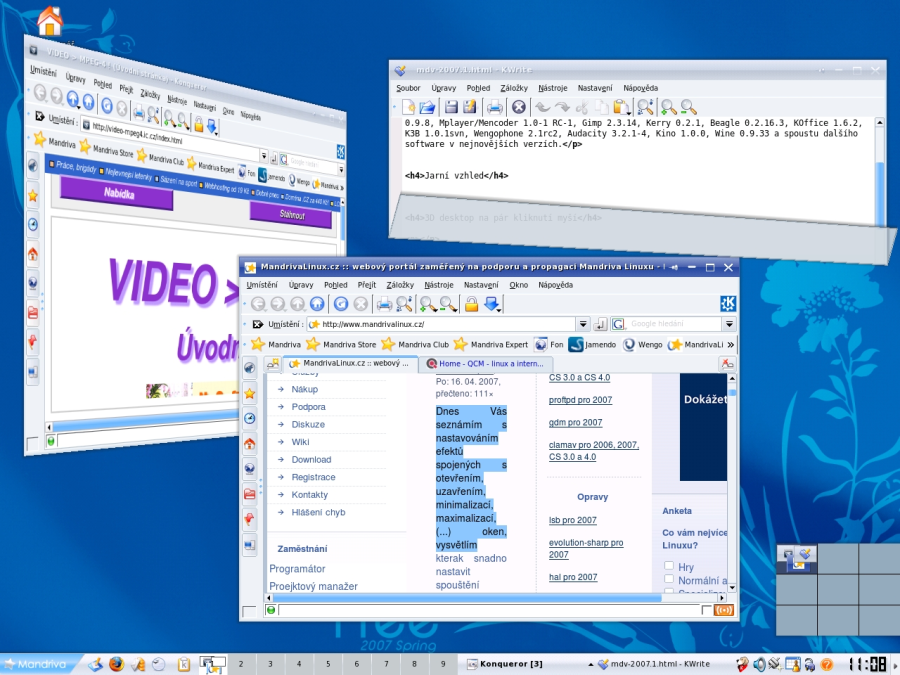Click the Mandriva Store bookmark in the front Konqueror
The height and width of the screenshot is (675, 900).
point(342,344)
